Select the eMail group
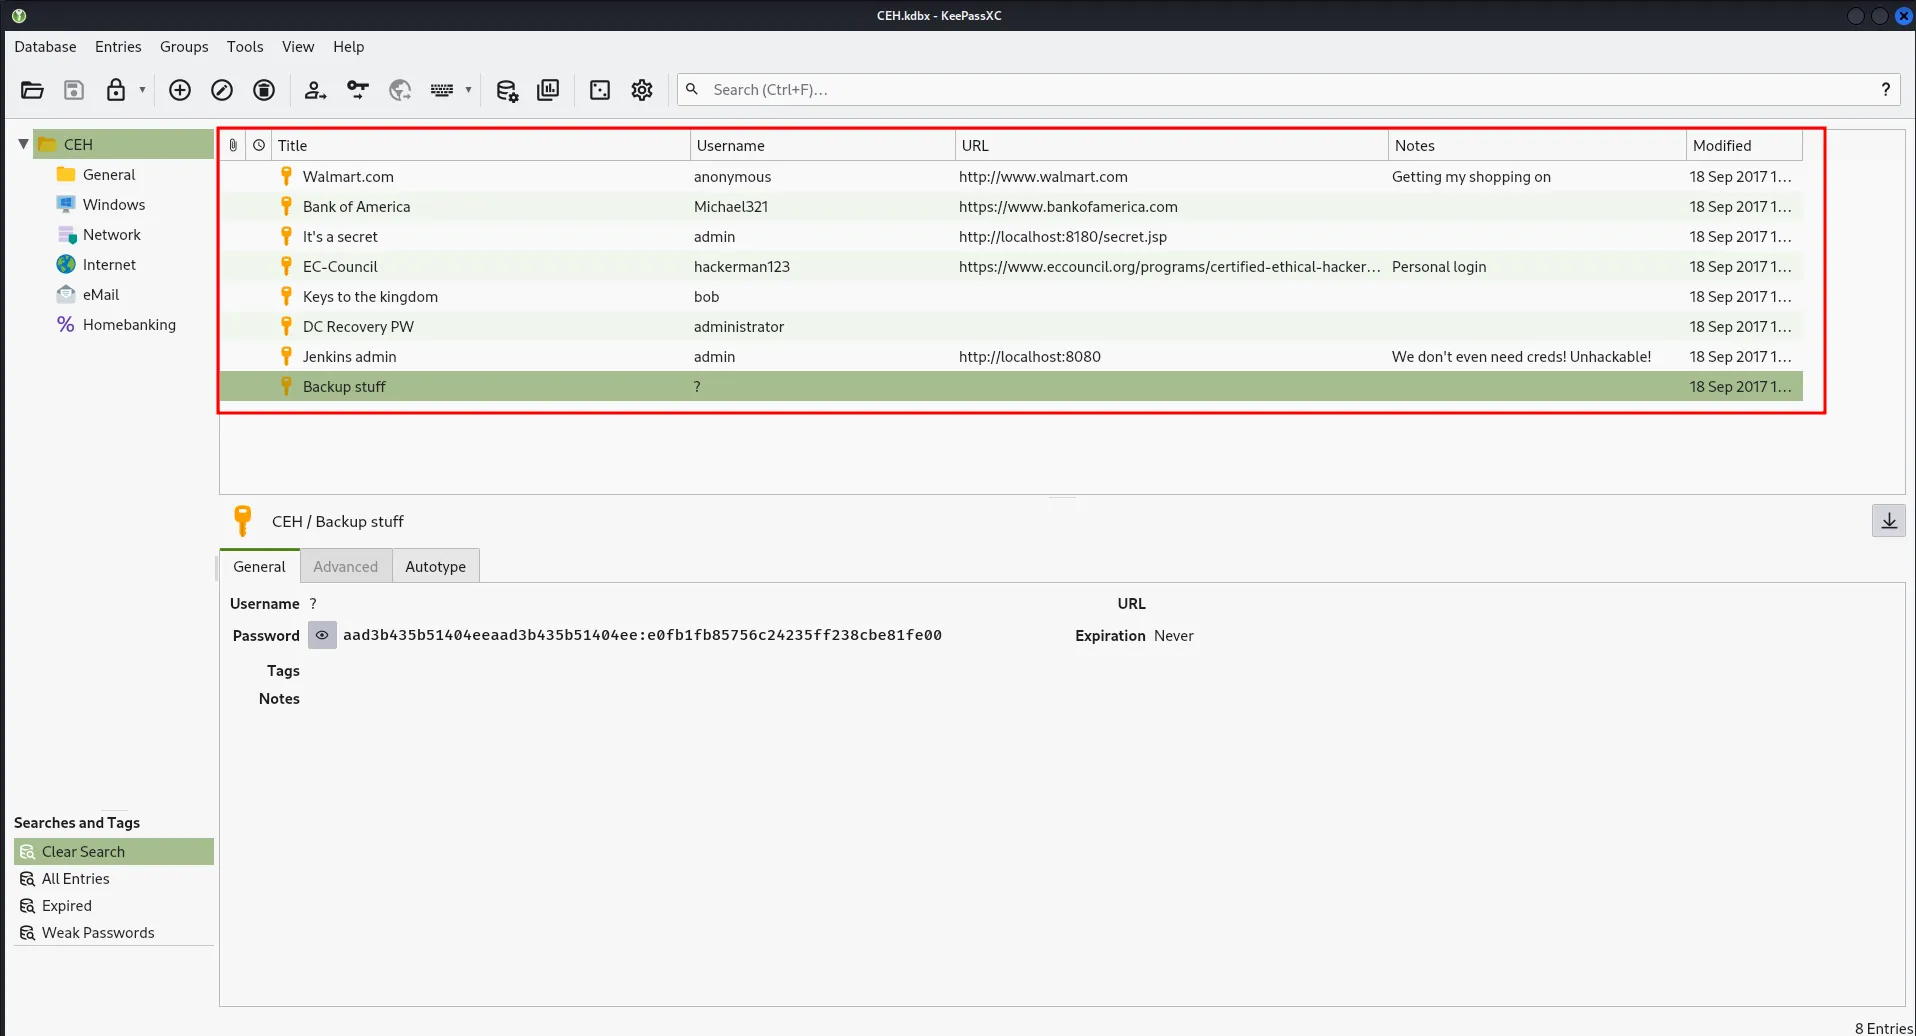The height and width of the screenshot is (1036, 1916). pos(101,295)
